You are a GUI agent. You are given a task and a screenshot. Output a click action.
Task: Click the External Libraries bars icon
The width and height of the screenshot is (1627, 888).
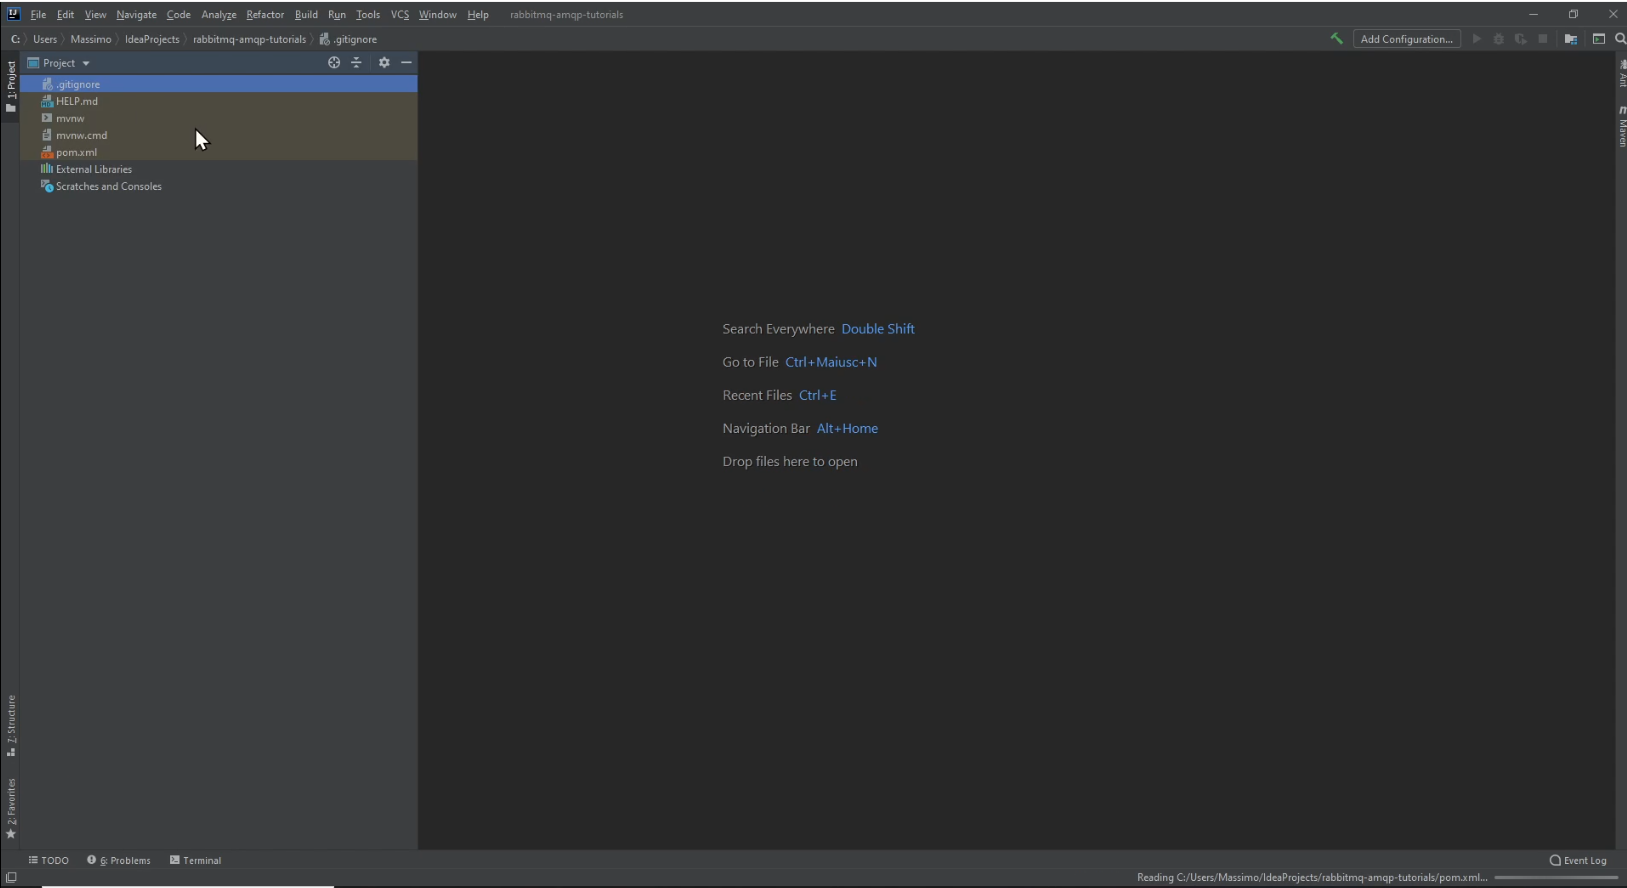pyautogui.click(x=47, y=169)
